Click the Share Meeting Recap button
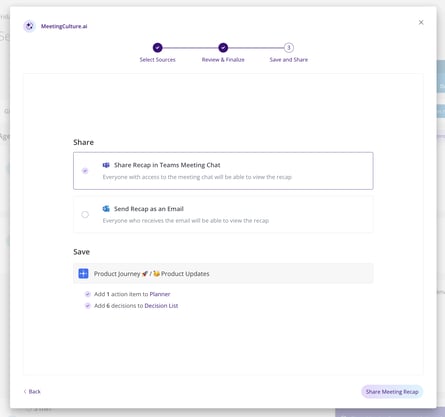 [392, 392]
